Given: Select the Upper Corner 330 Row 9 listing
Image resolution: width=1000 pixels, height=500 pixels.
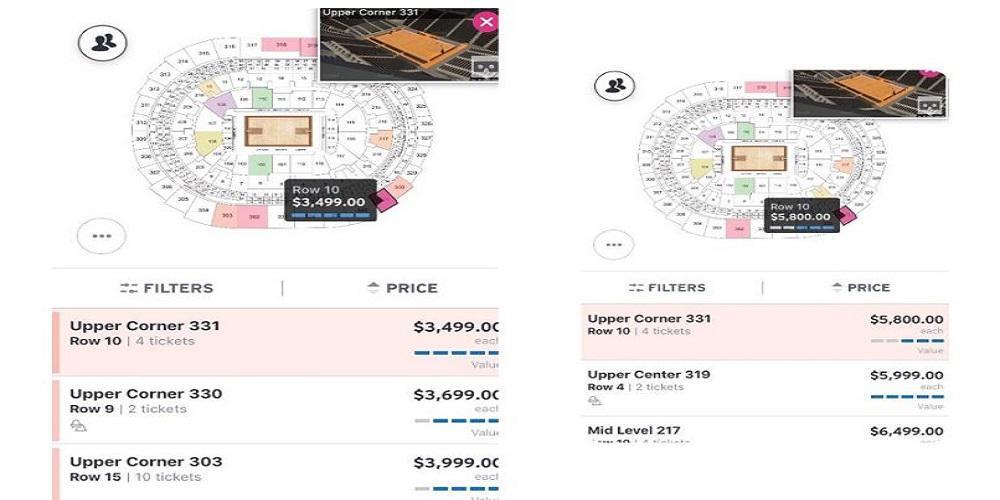Looking at the screenshot, I should [275, 410].
